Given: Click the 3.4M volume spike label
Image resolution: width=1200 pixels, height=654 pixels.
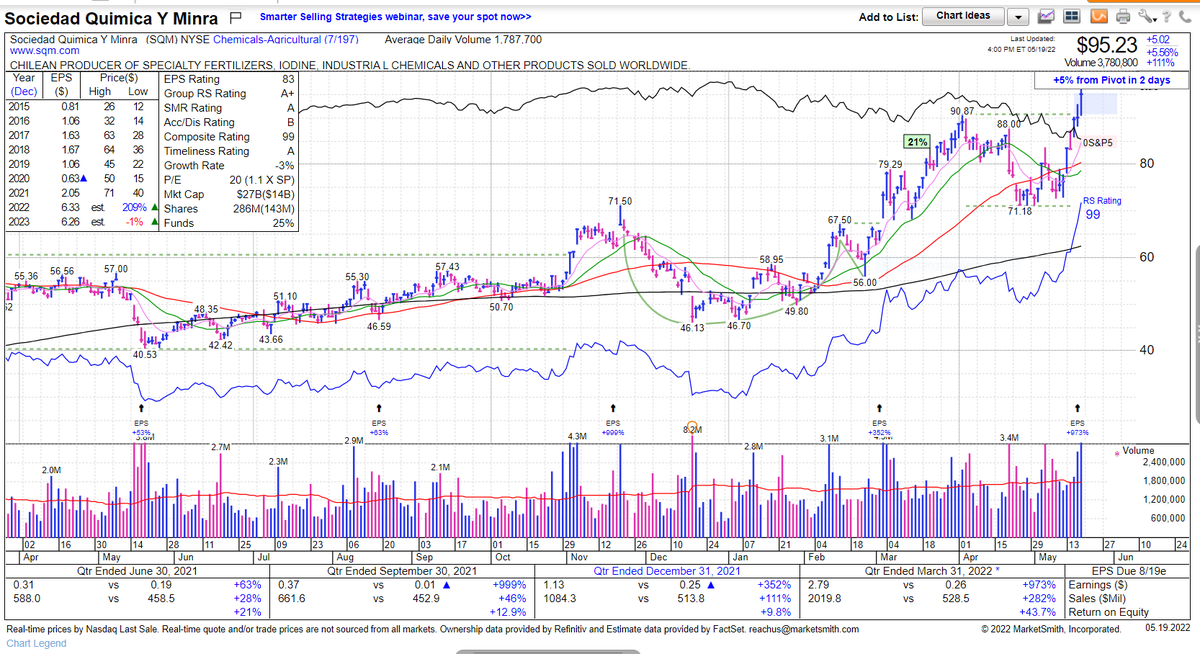Looking at the screenshot, I should tap(1010, 437).
